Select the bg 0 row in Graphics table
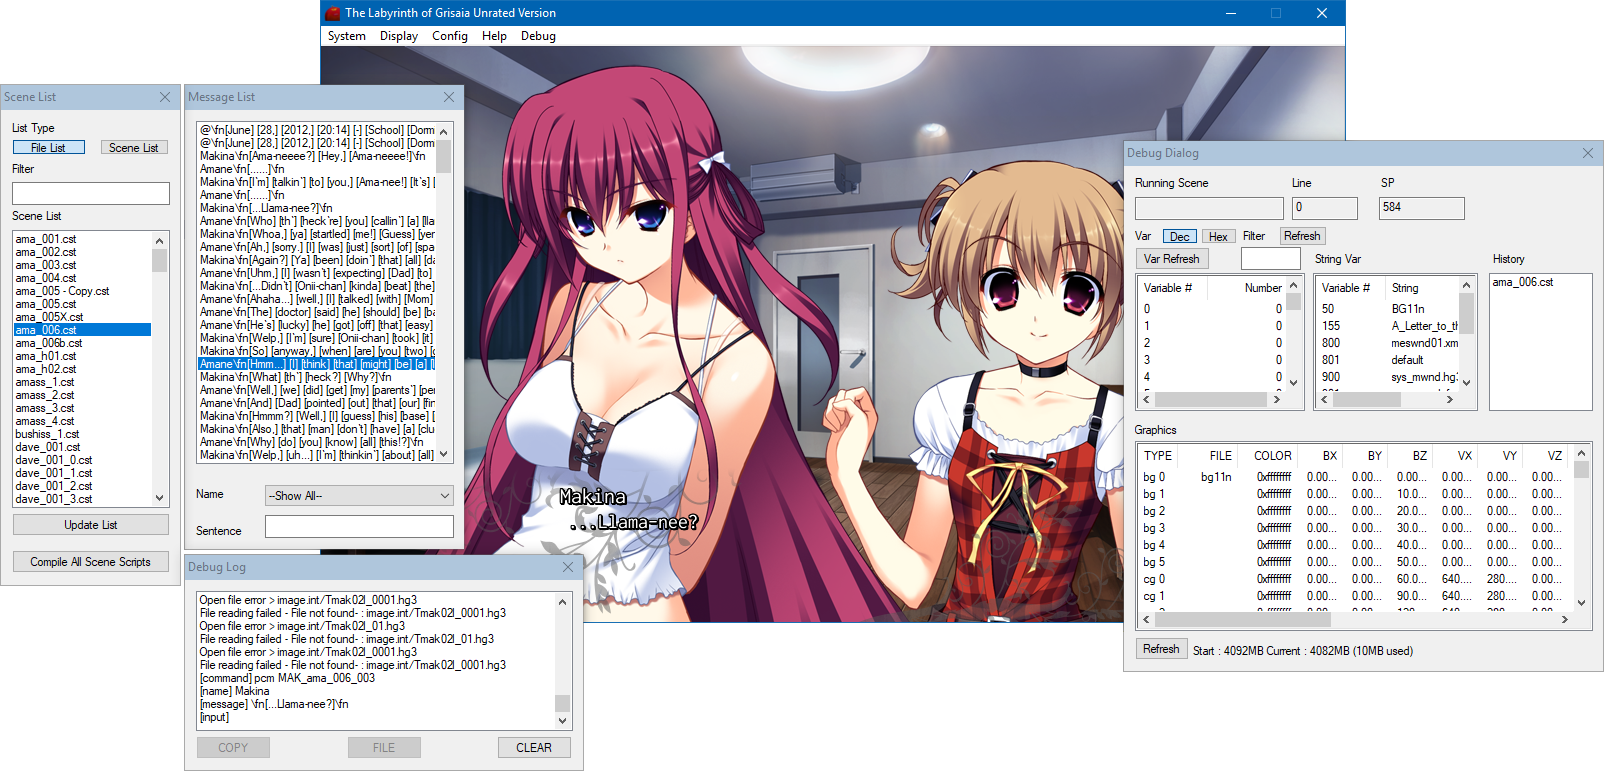1604x771 pixels. click(1355, 477)
